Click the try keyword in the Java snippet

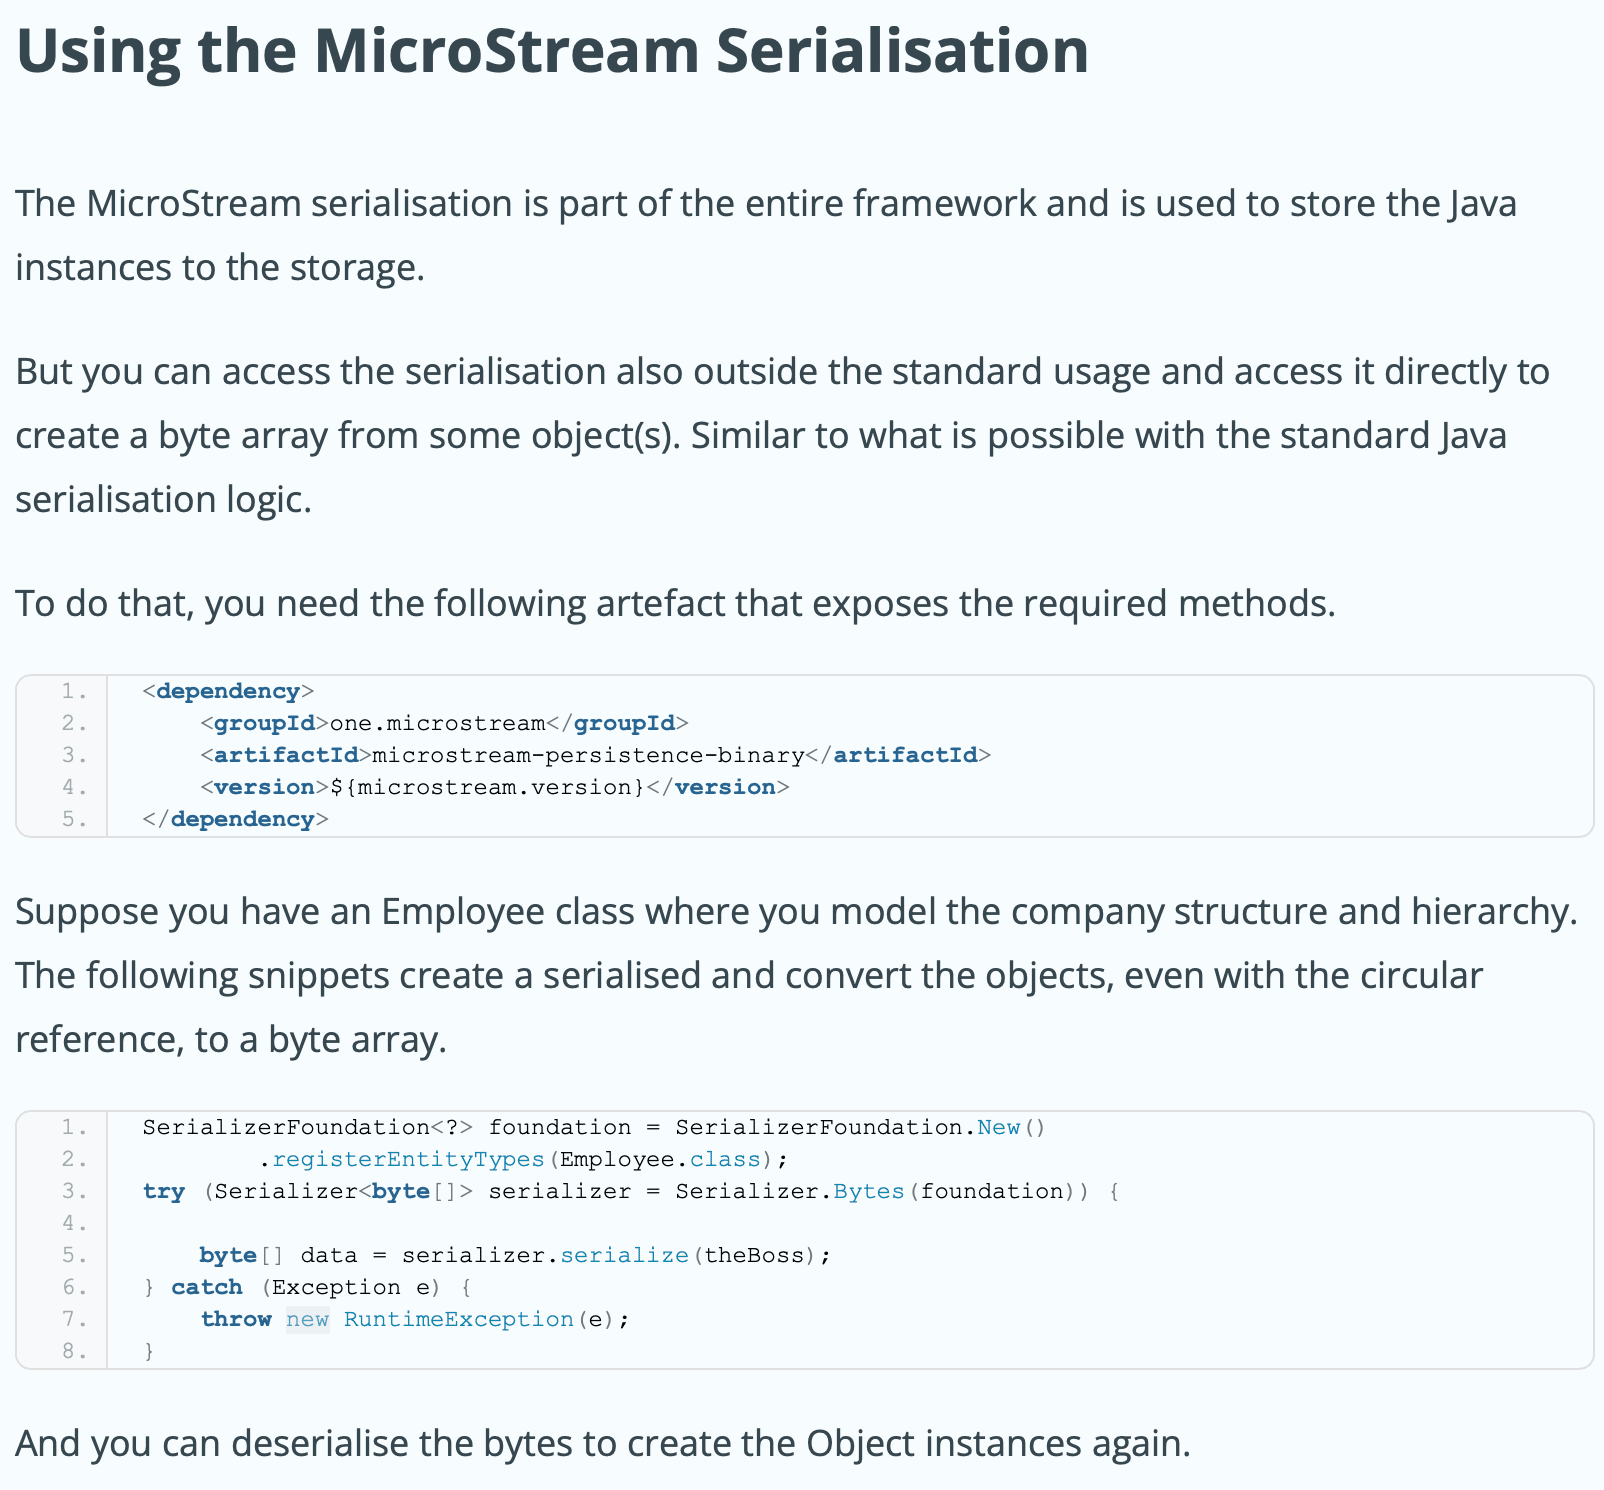[164, 1191]
